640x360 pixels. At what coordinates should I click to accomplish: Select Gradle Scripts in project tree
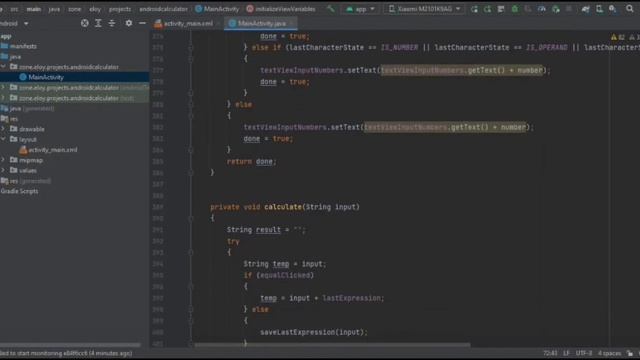click(19, 191)
